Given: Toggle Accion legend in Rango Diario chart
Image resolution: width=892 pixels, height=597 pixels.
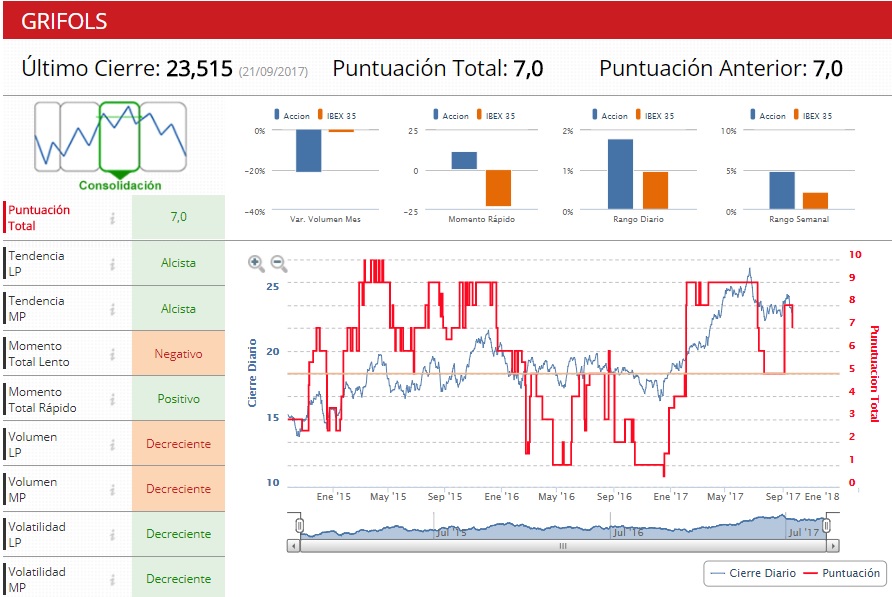Looking at the screenshot, I should (x=610, y=115).
